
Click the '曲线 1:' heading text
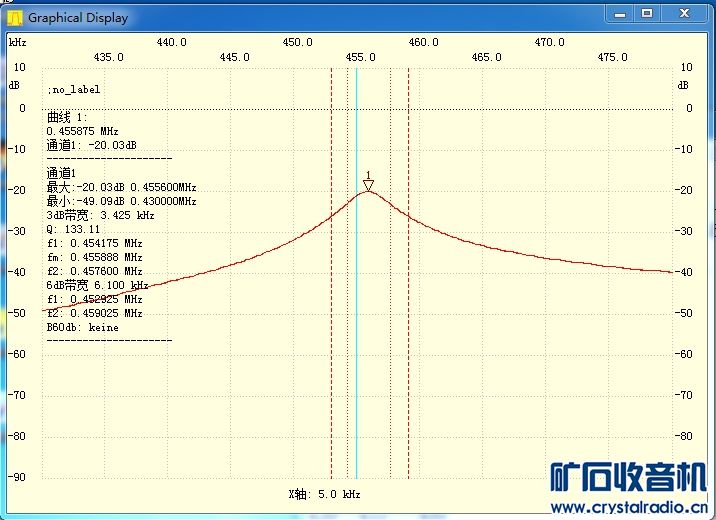[x=67, y=117]
